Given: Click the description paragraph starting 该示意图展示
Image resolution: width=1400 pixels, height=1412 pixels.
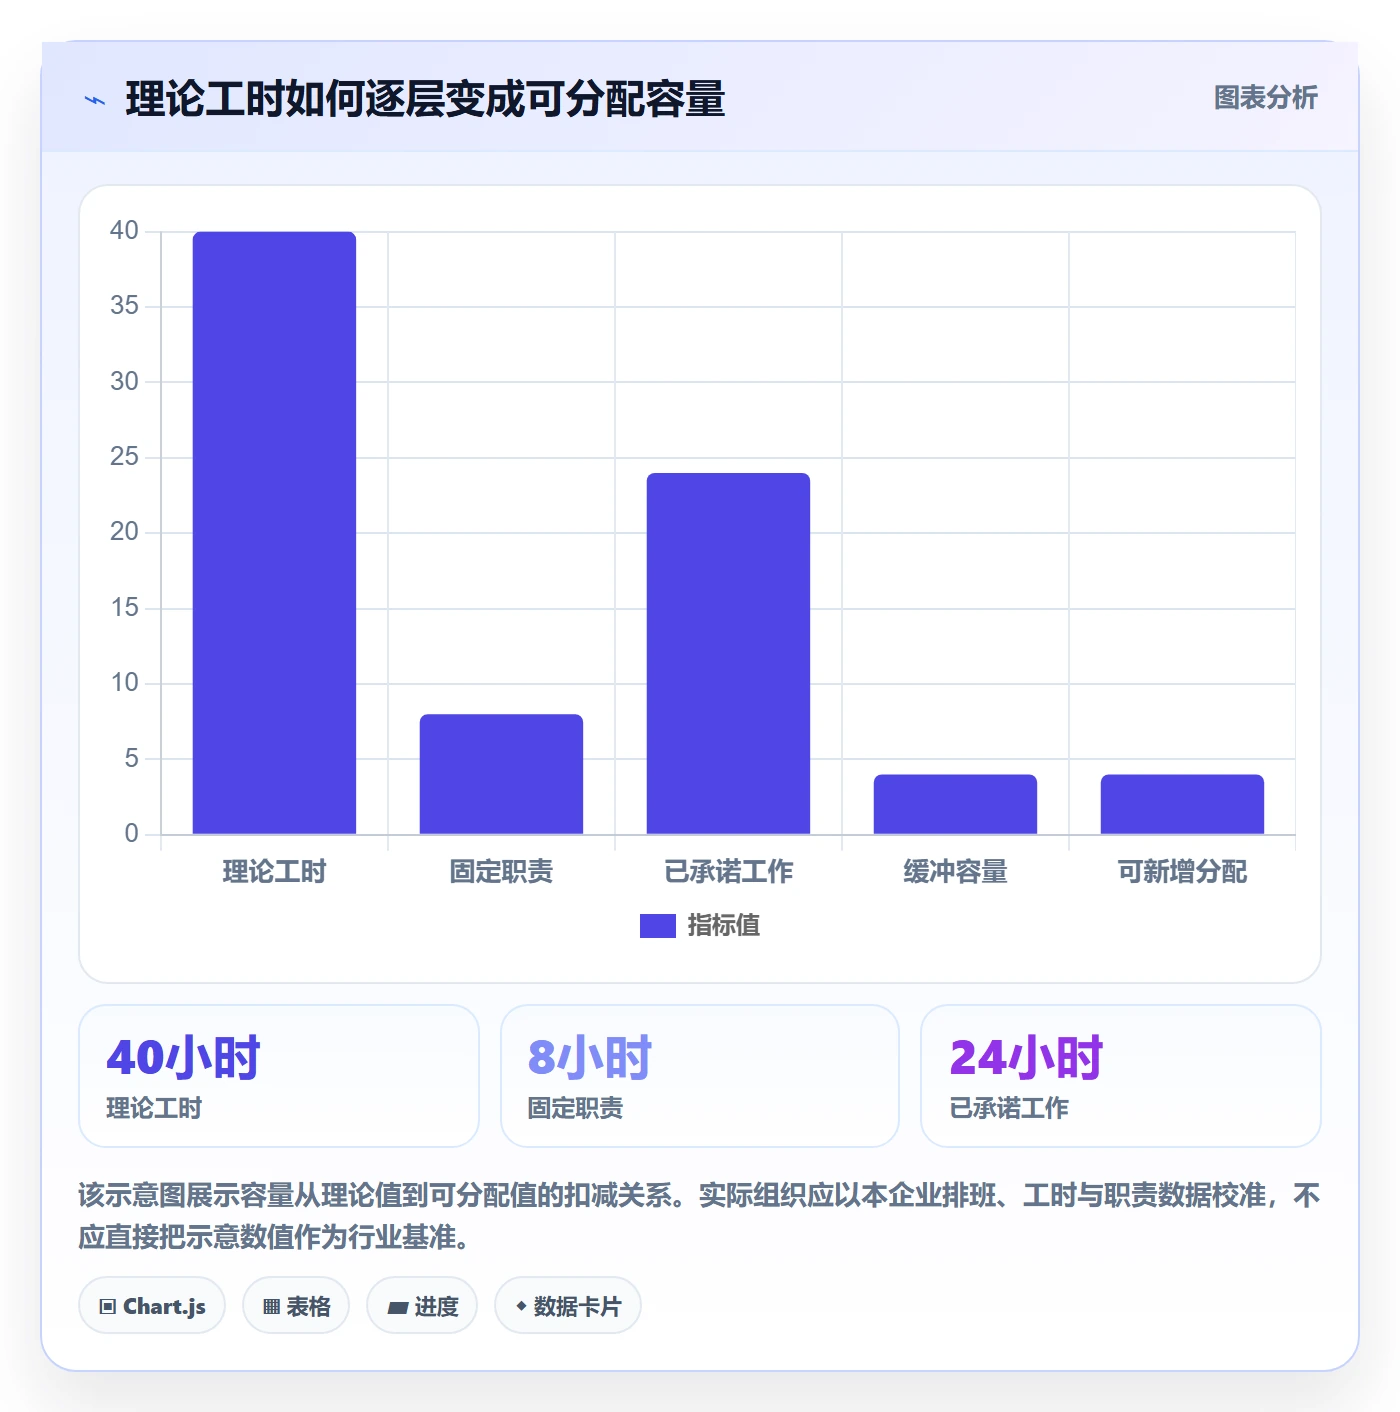Looking at the screenshot, I should point(699,1216).
